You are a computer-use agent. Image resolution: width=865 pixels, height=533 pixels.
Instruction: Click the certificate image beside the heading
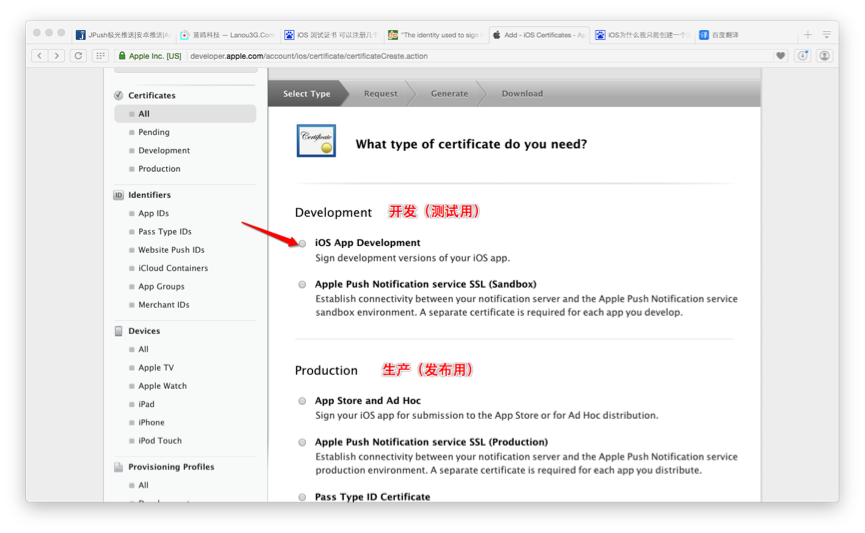(x=316, y=141)
